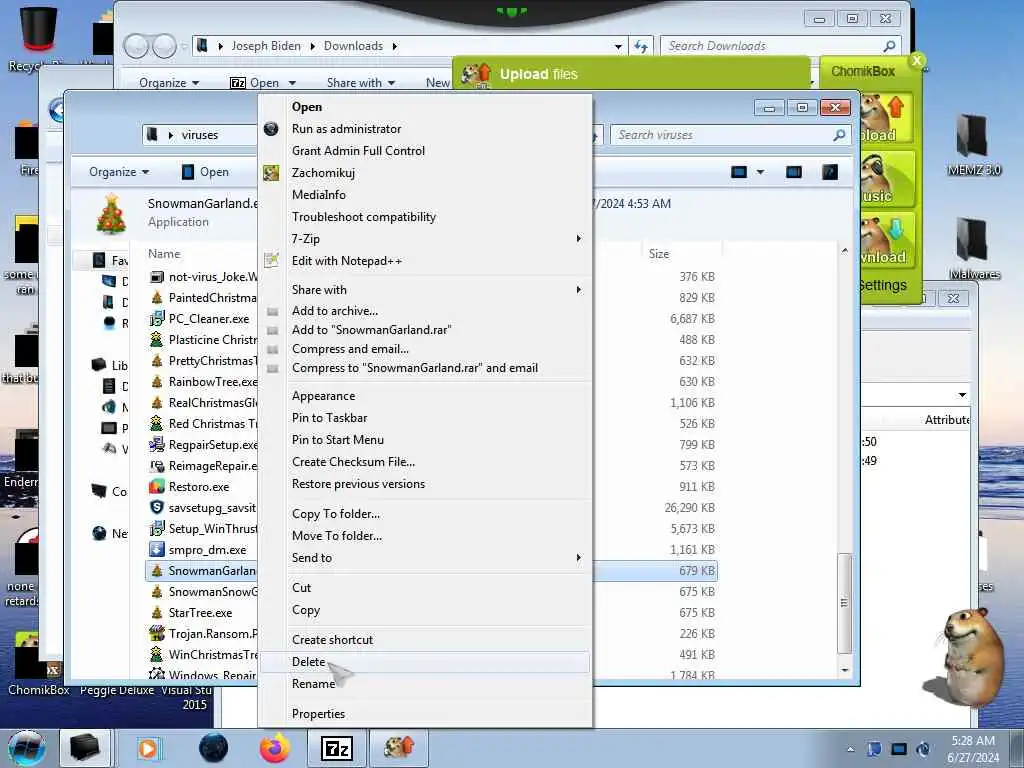Click the Zachomikuj hamster icon in menu
This screenshot has width=1024, height=768.
[x=271, y=173]
